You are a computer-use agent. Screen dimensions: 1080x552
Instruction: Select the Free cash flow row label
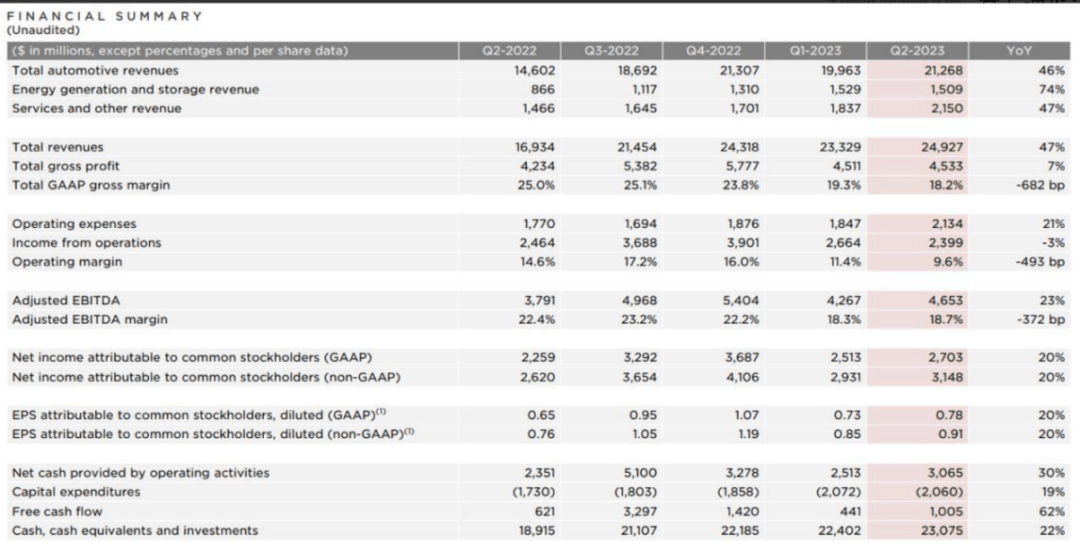57,511
